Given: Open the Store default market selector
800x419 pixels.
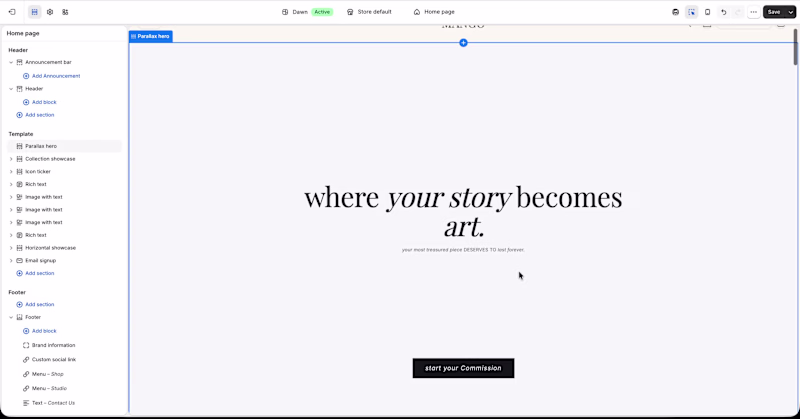Looking at the screenshot, I should pos(369,12).
